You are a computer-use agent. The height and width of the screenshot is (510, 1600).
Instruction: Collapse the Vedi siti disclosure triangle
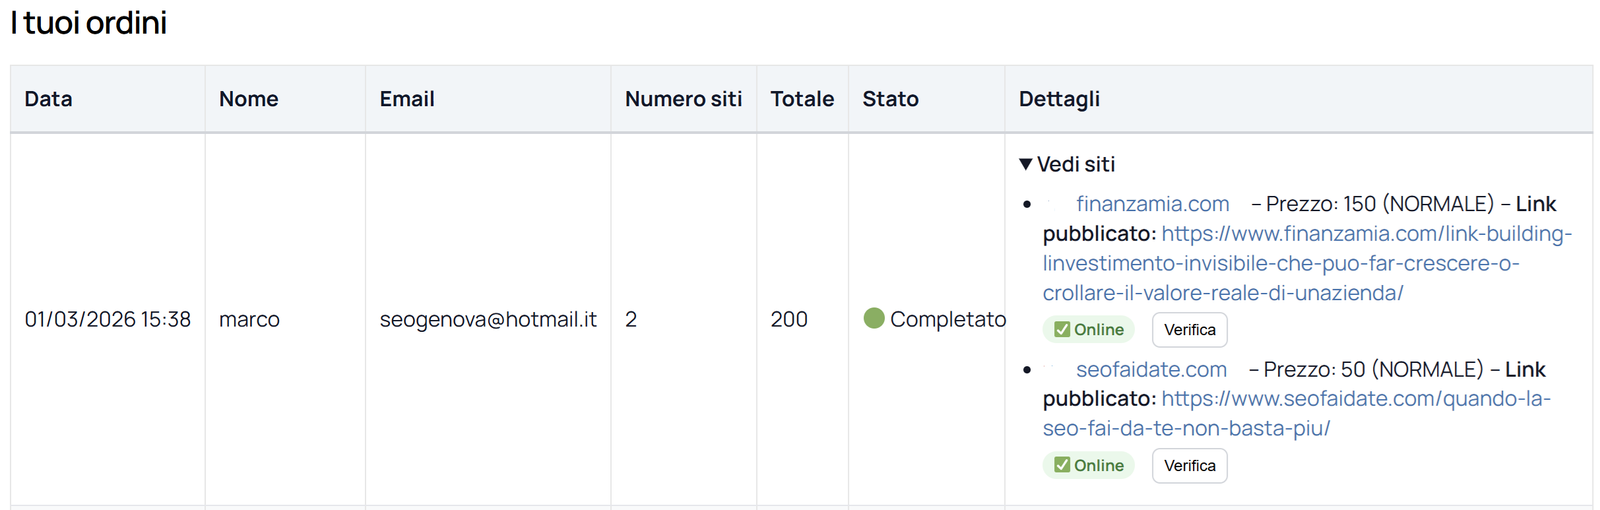pos(1026,164)
